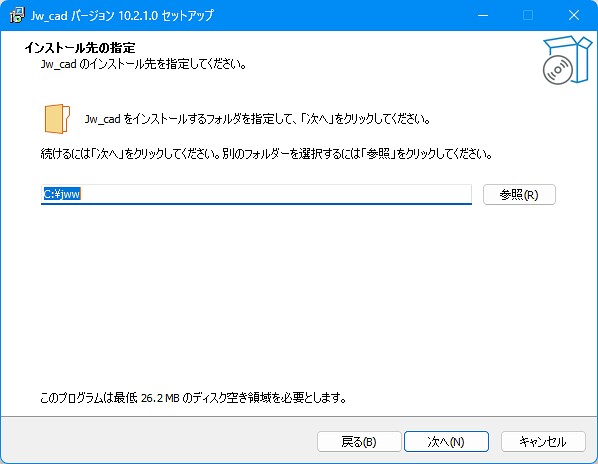Close the Jw_cad setup window
The width and height of the screenshot is (598, 464).
(574, 15)
